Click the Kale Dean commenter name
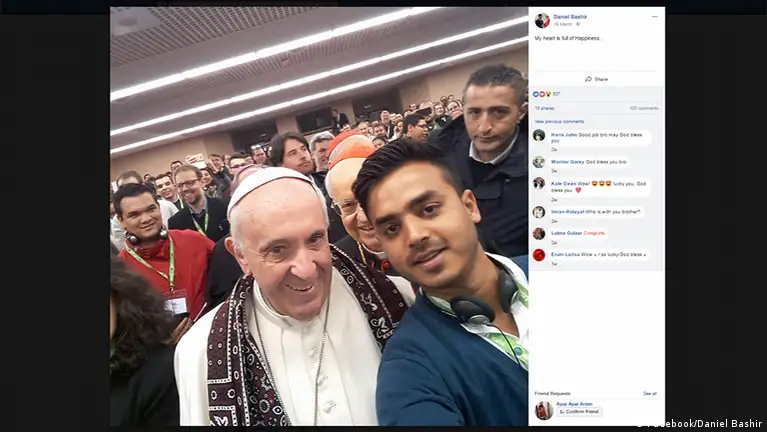 coord(564,183)
